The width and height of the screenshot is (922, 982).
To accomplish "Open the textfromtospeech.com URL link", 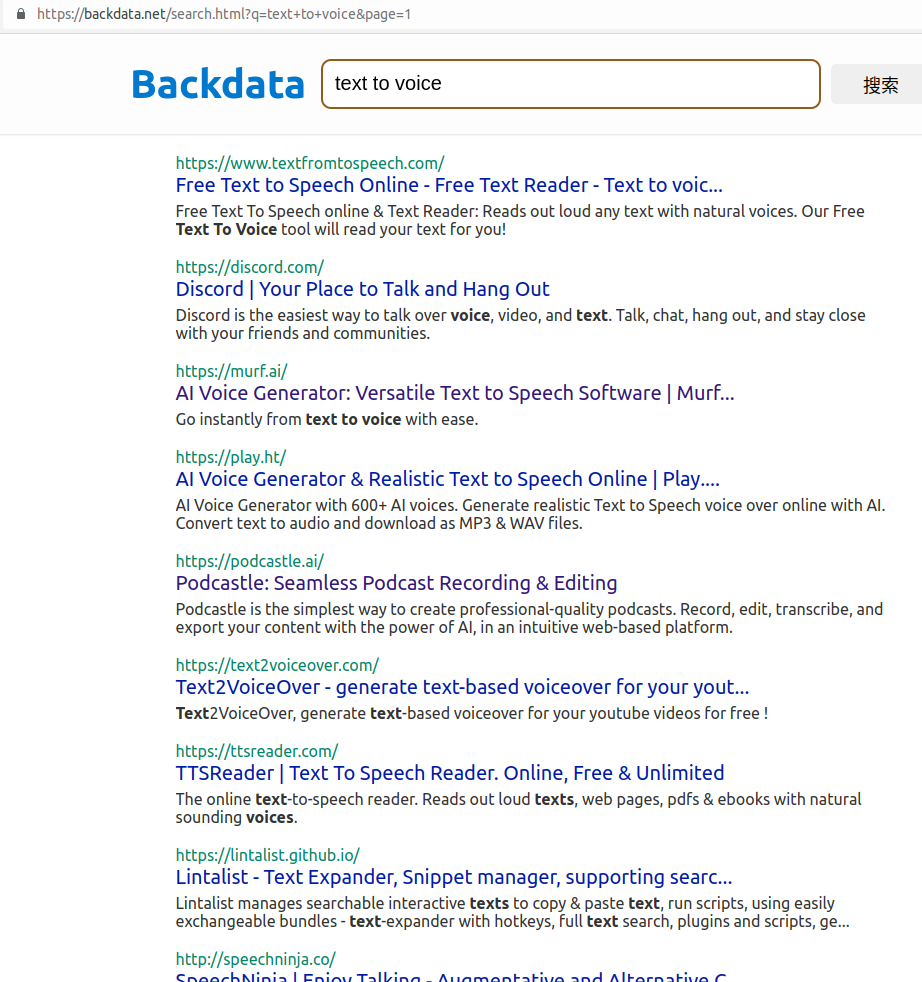I will [x=310, y=163].
